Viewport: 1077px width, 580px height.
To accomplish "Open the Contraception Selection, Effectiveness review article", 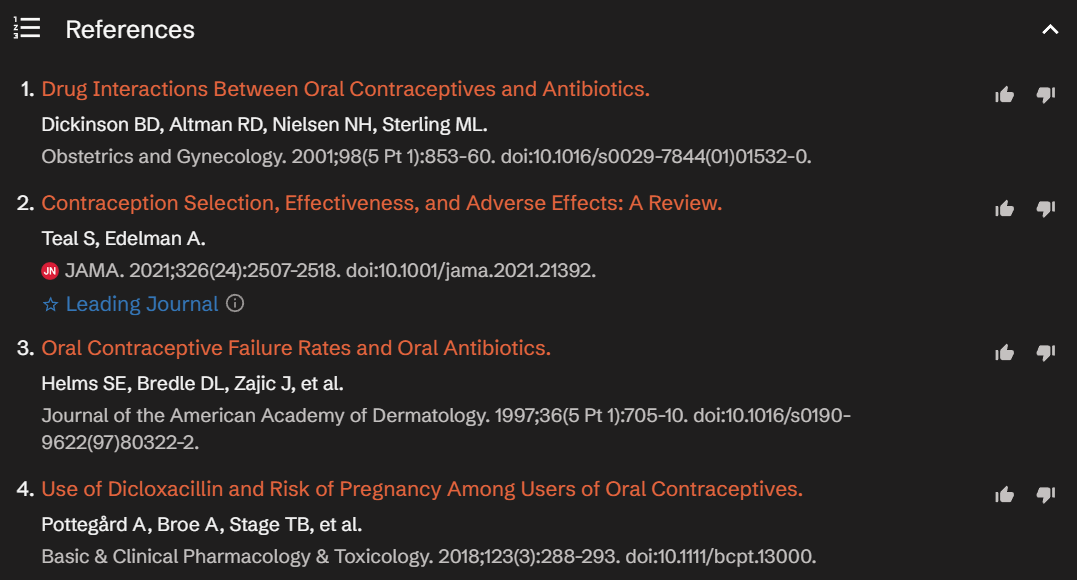I will [381, 203].
